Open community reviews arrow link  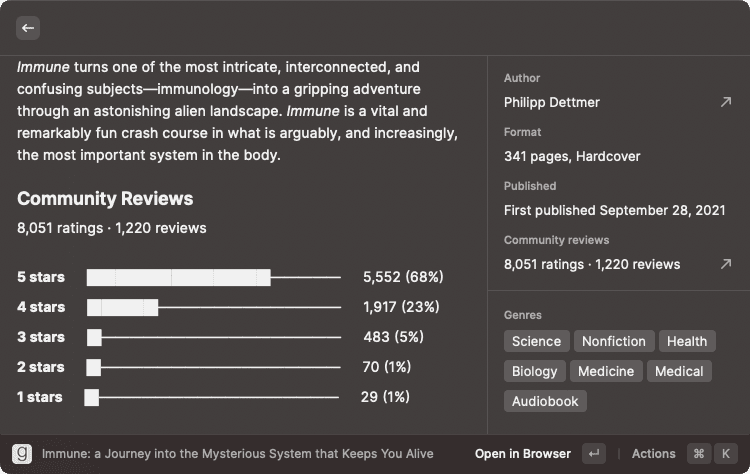725,264
